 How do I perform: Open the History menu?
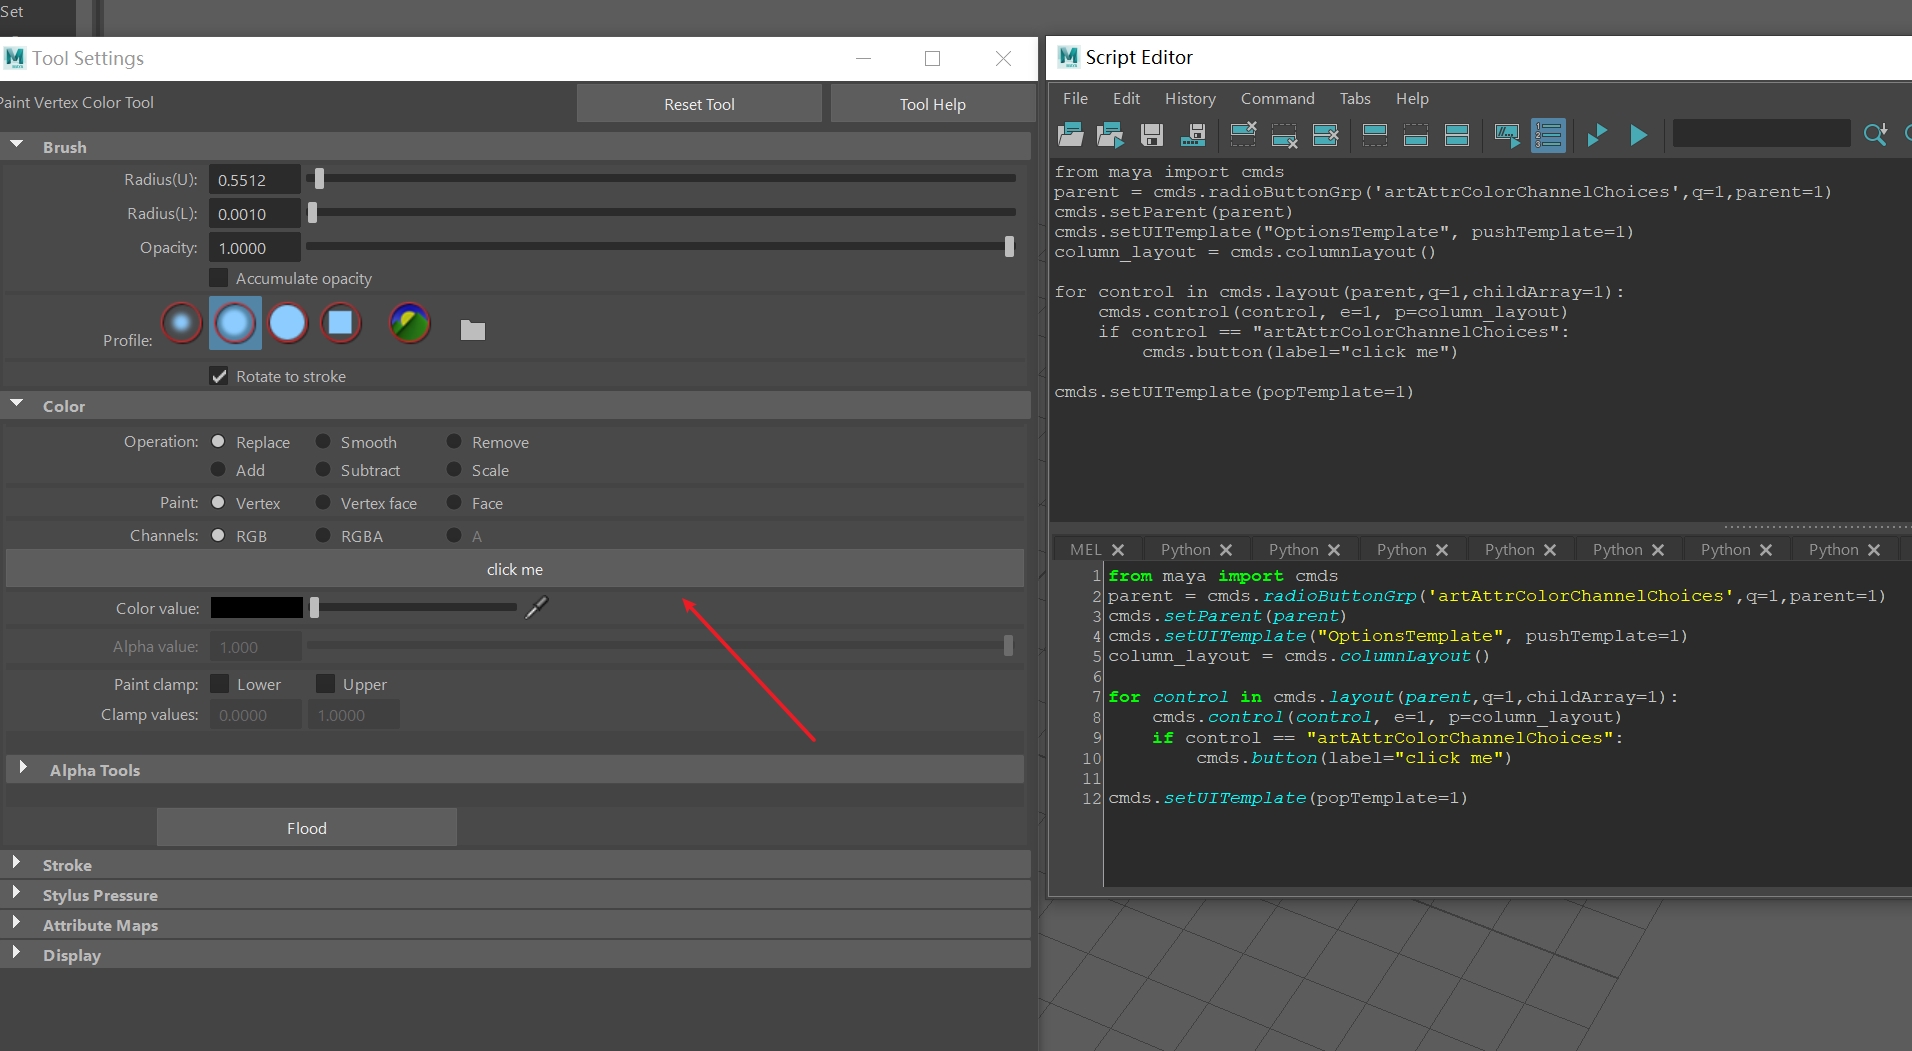[x=1189, y=98]
